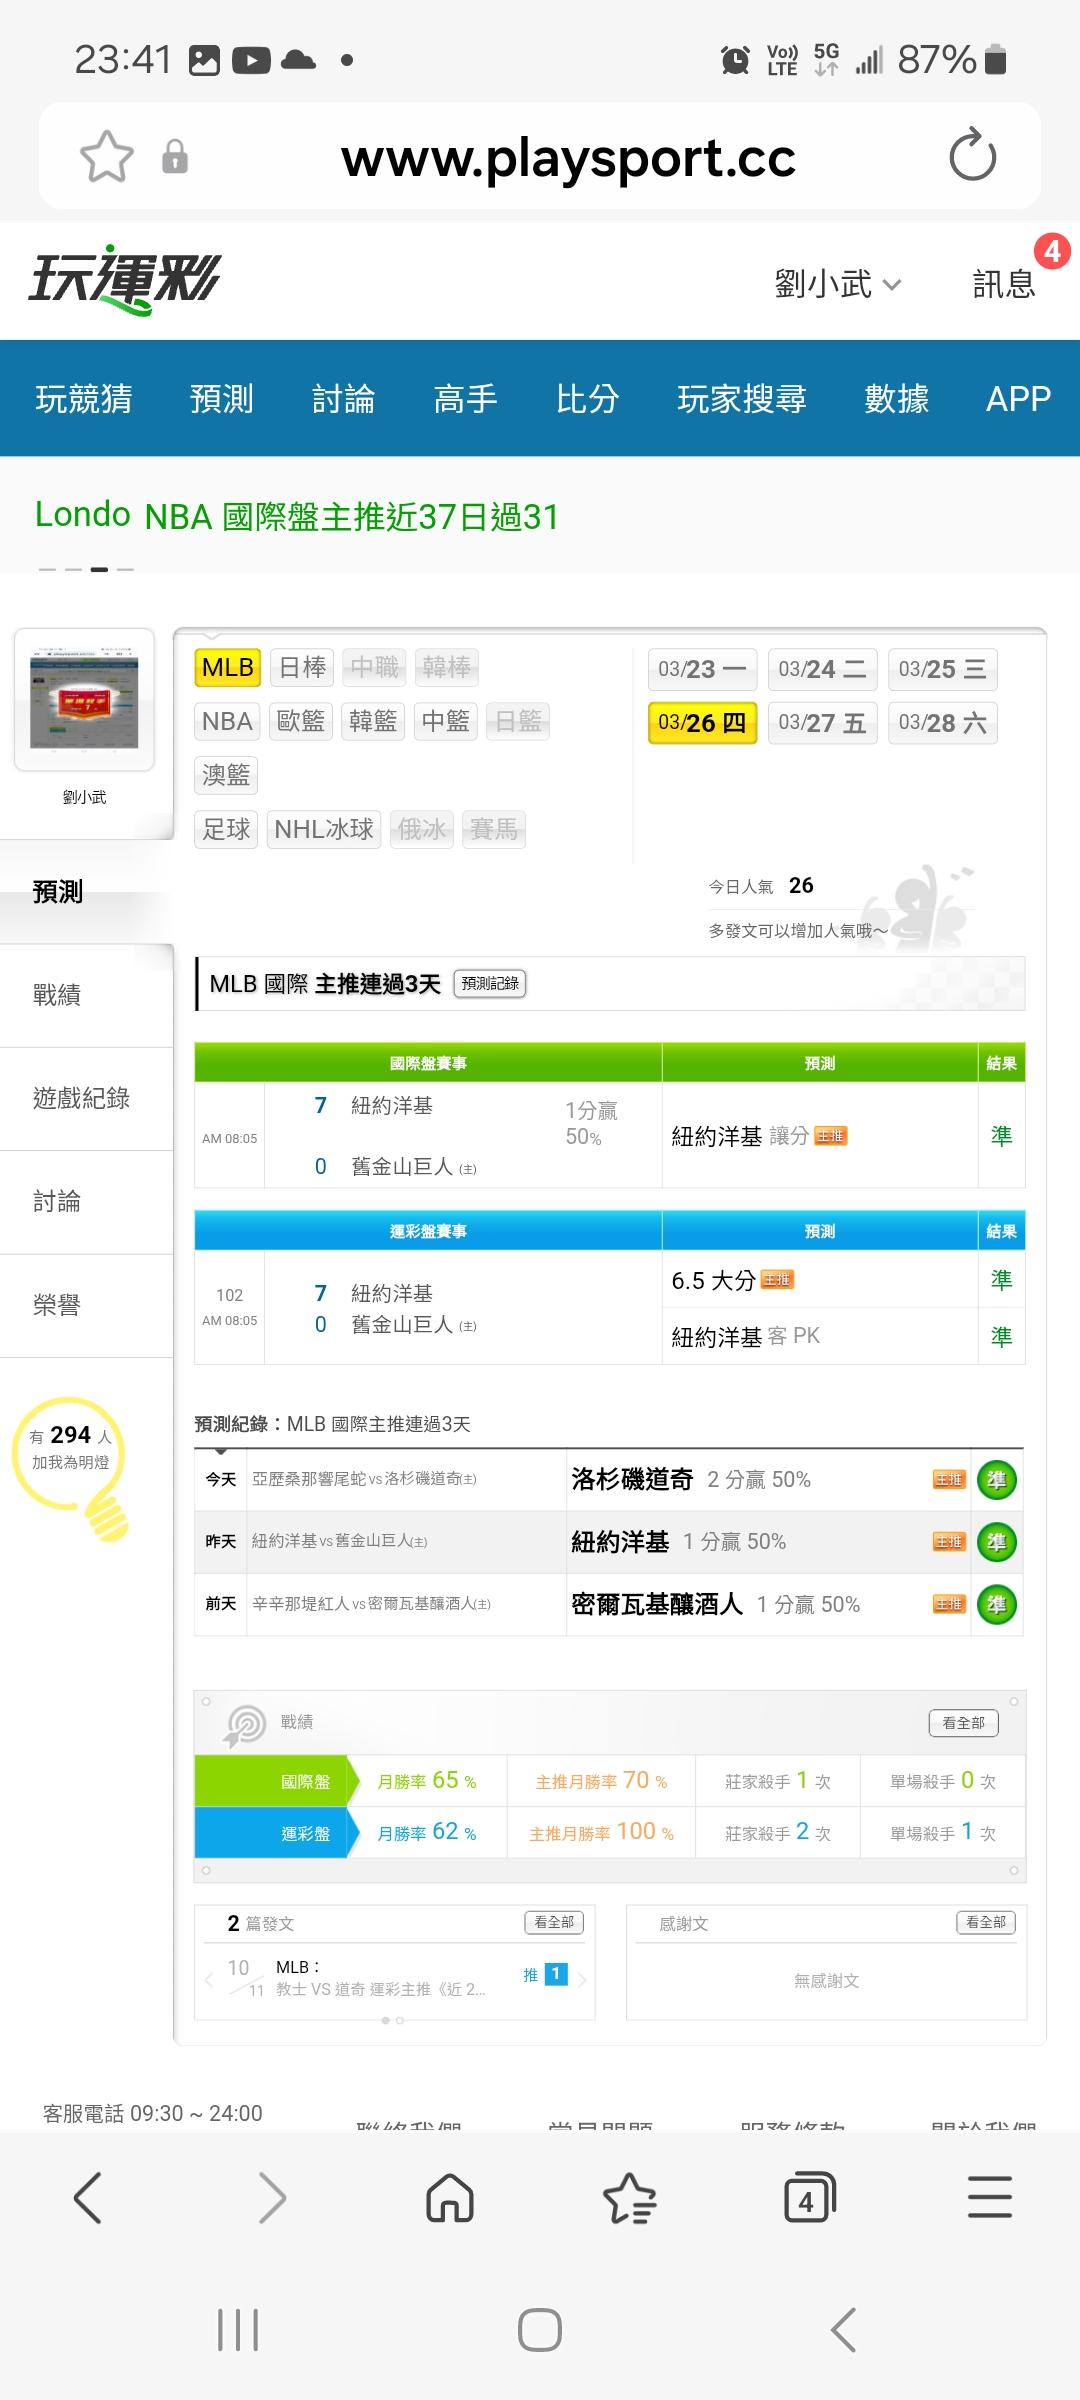The width and height of the screenshot is (1080, 2400).
Task: Choose date 03/24 二
Action: coord(822,669)
